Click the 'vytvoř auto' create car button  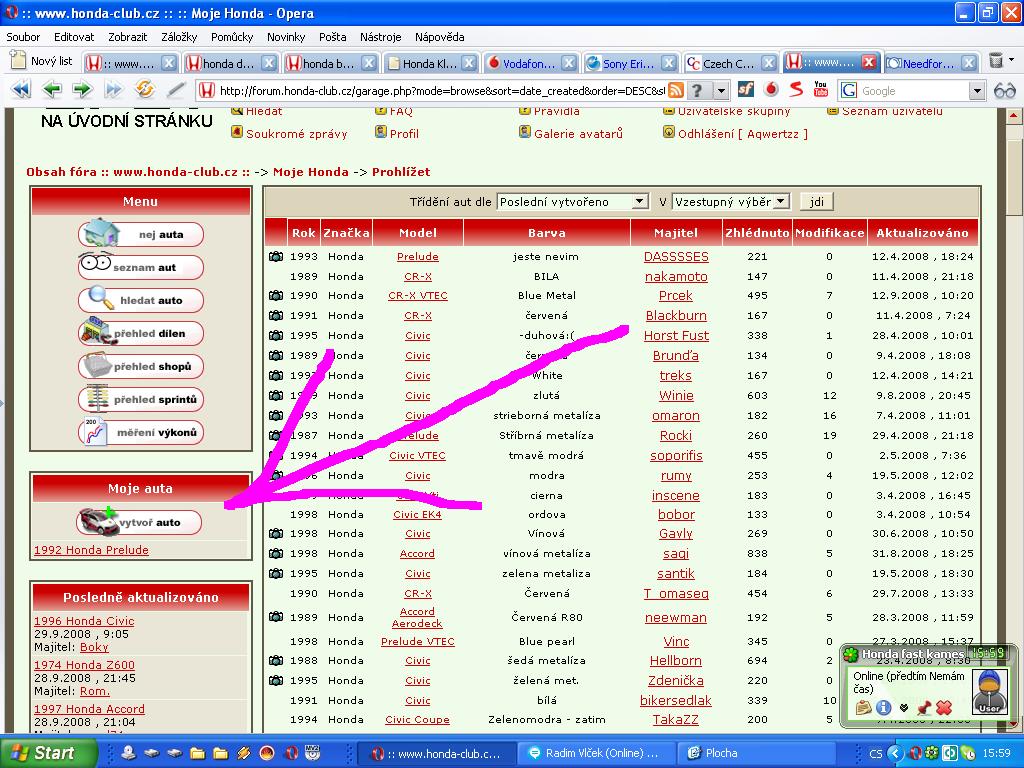point(140,522)
